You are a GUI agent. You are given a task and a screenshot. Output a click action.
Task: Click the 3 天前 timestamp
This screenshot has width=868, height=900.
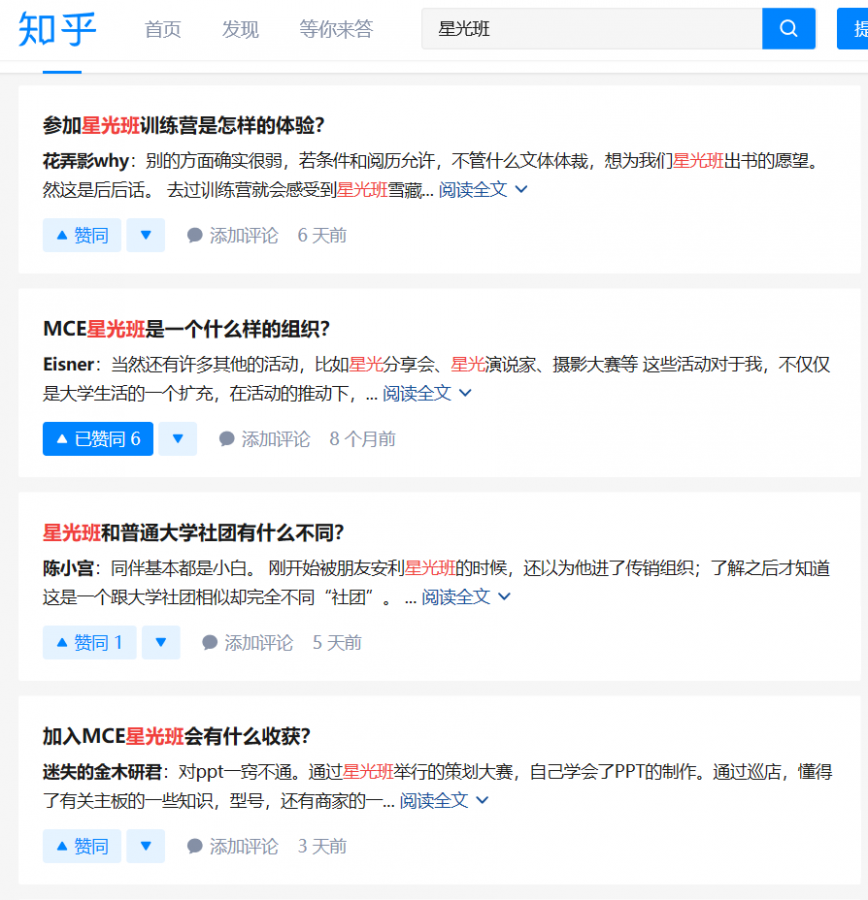point(322,847)
